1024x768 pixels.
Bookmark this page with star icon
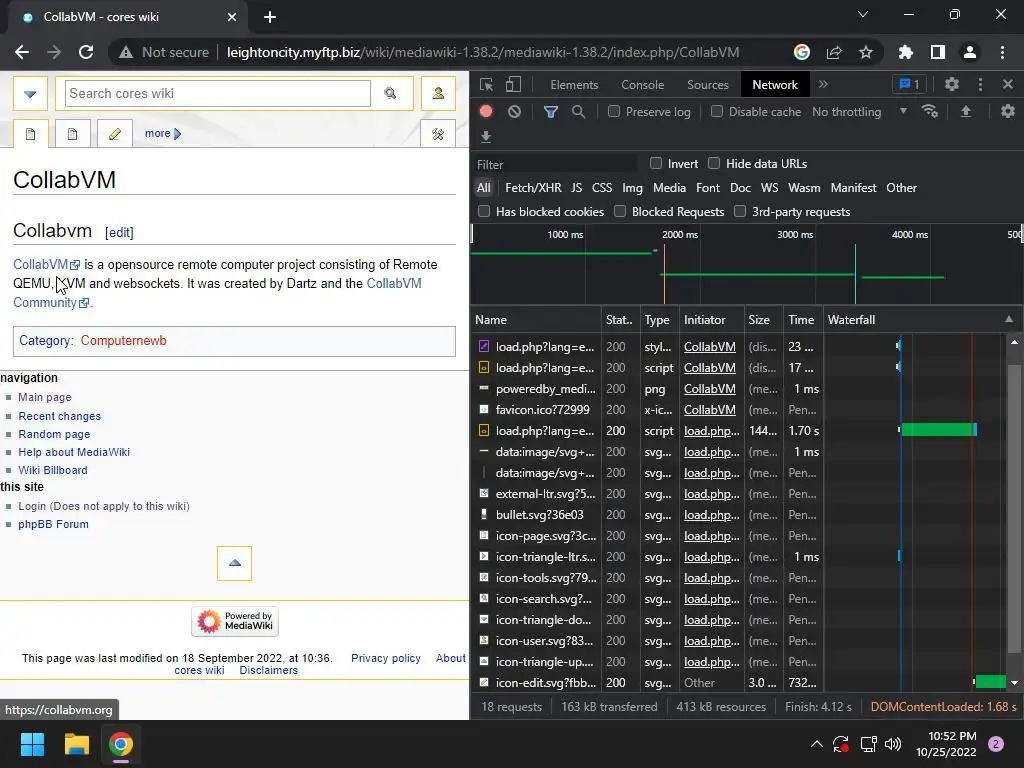coord(866,52)
